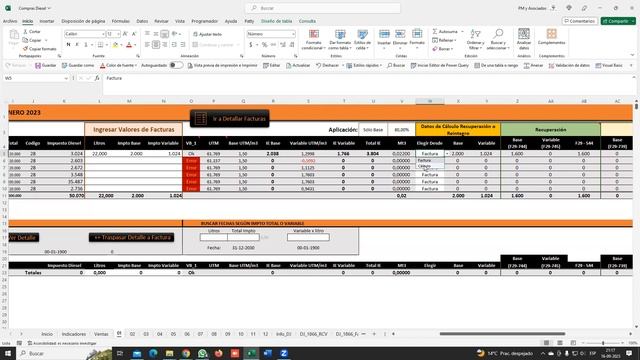This screenshot has width=640, height=360.
Task: Center align text horizontally
Action: (156, 44)
